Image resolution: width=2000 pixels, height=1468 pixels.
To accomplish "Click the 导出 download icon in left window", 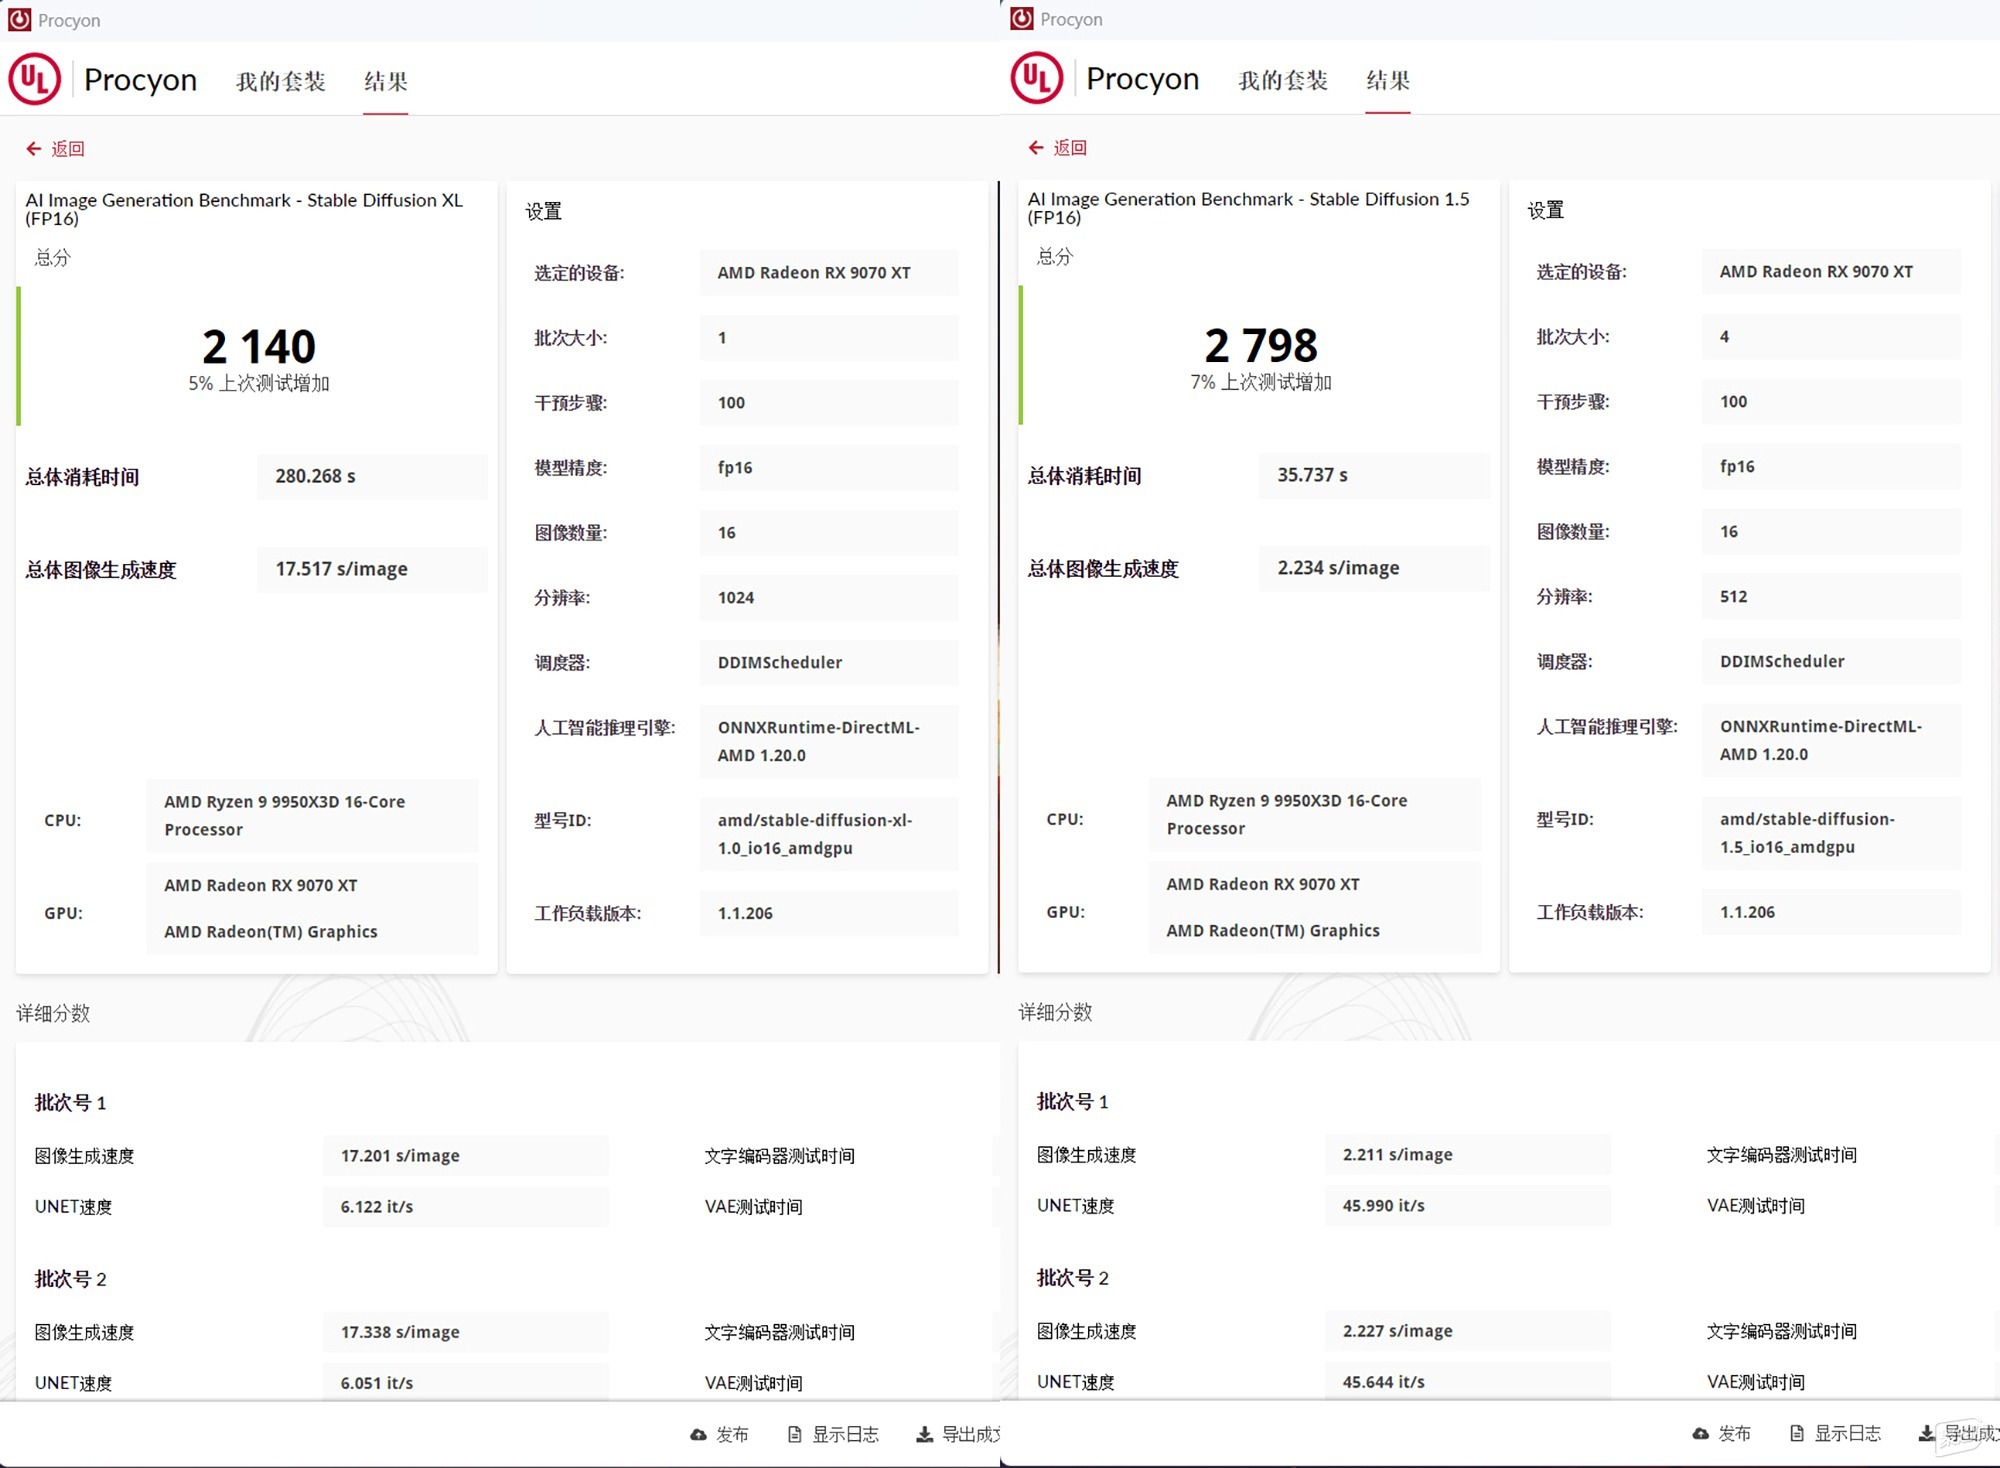I will [x=924, y=1435].
